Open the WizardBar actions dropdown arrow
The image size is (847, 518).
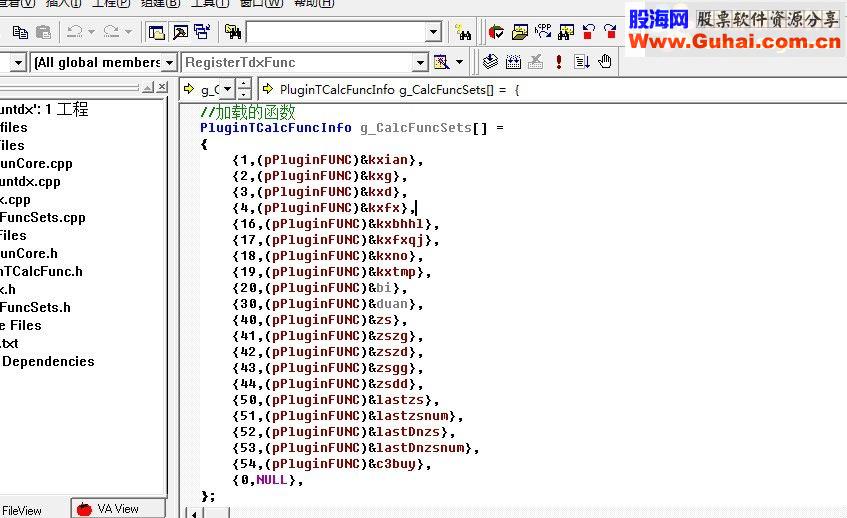click(x=459, y=62)
